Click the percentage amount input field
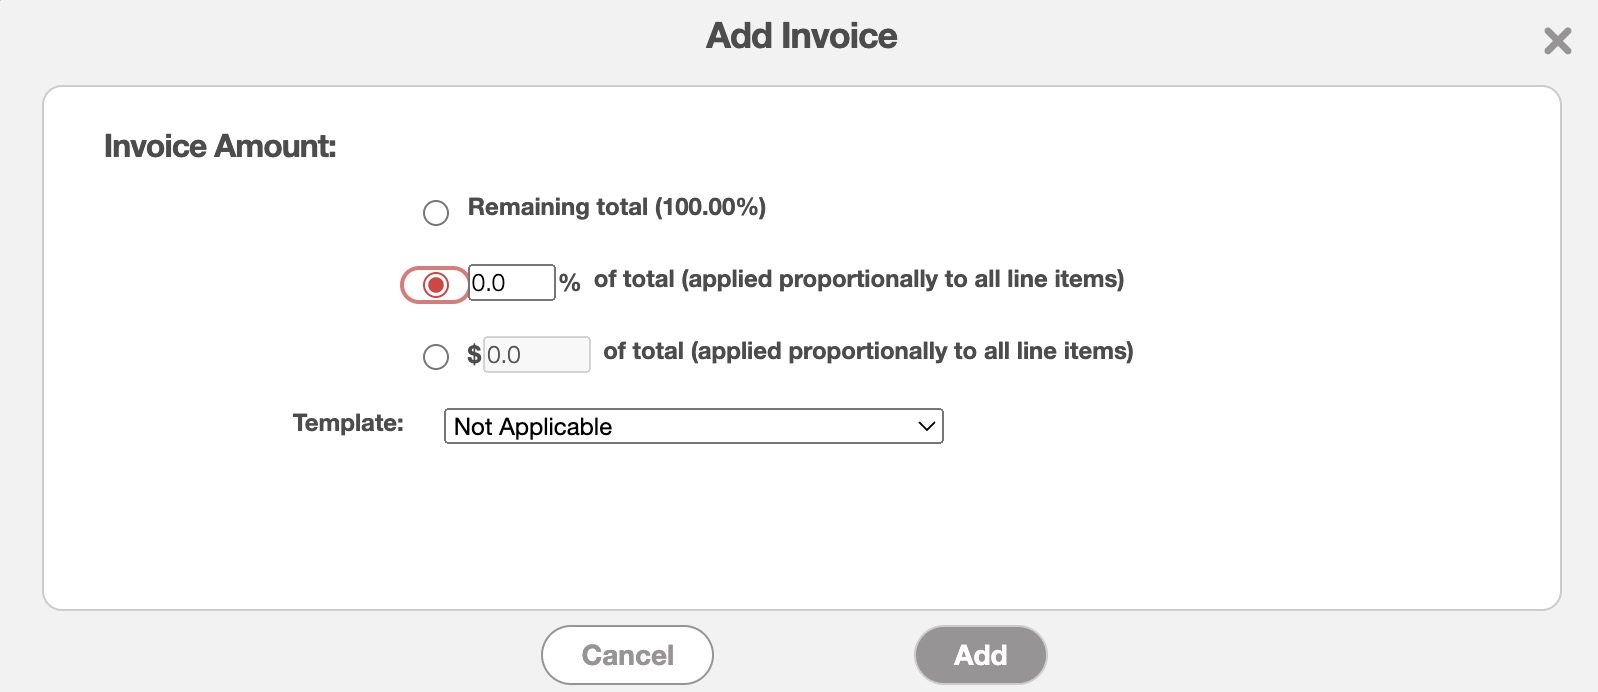The height and width of the screenshot is (692, 1598). [x=511, y=283]
